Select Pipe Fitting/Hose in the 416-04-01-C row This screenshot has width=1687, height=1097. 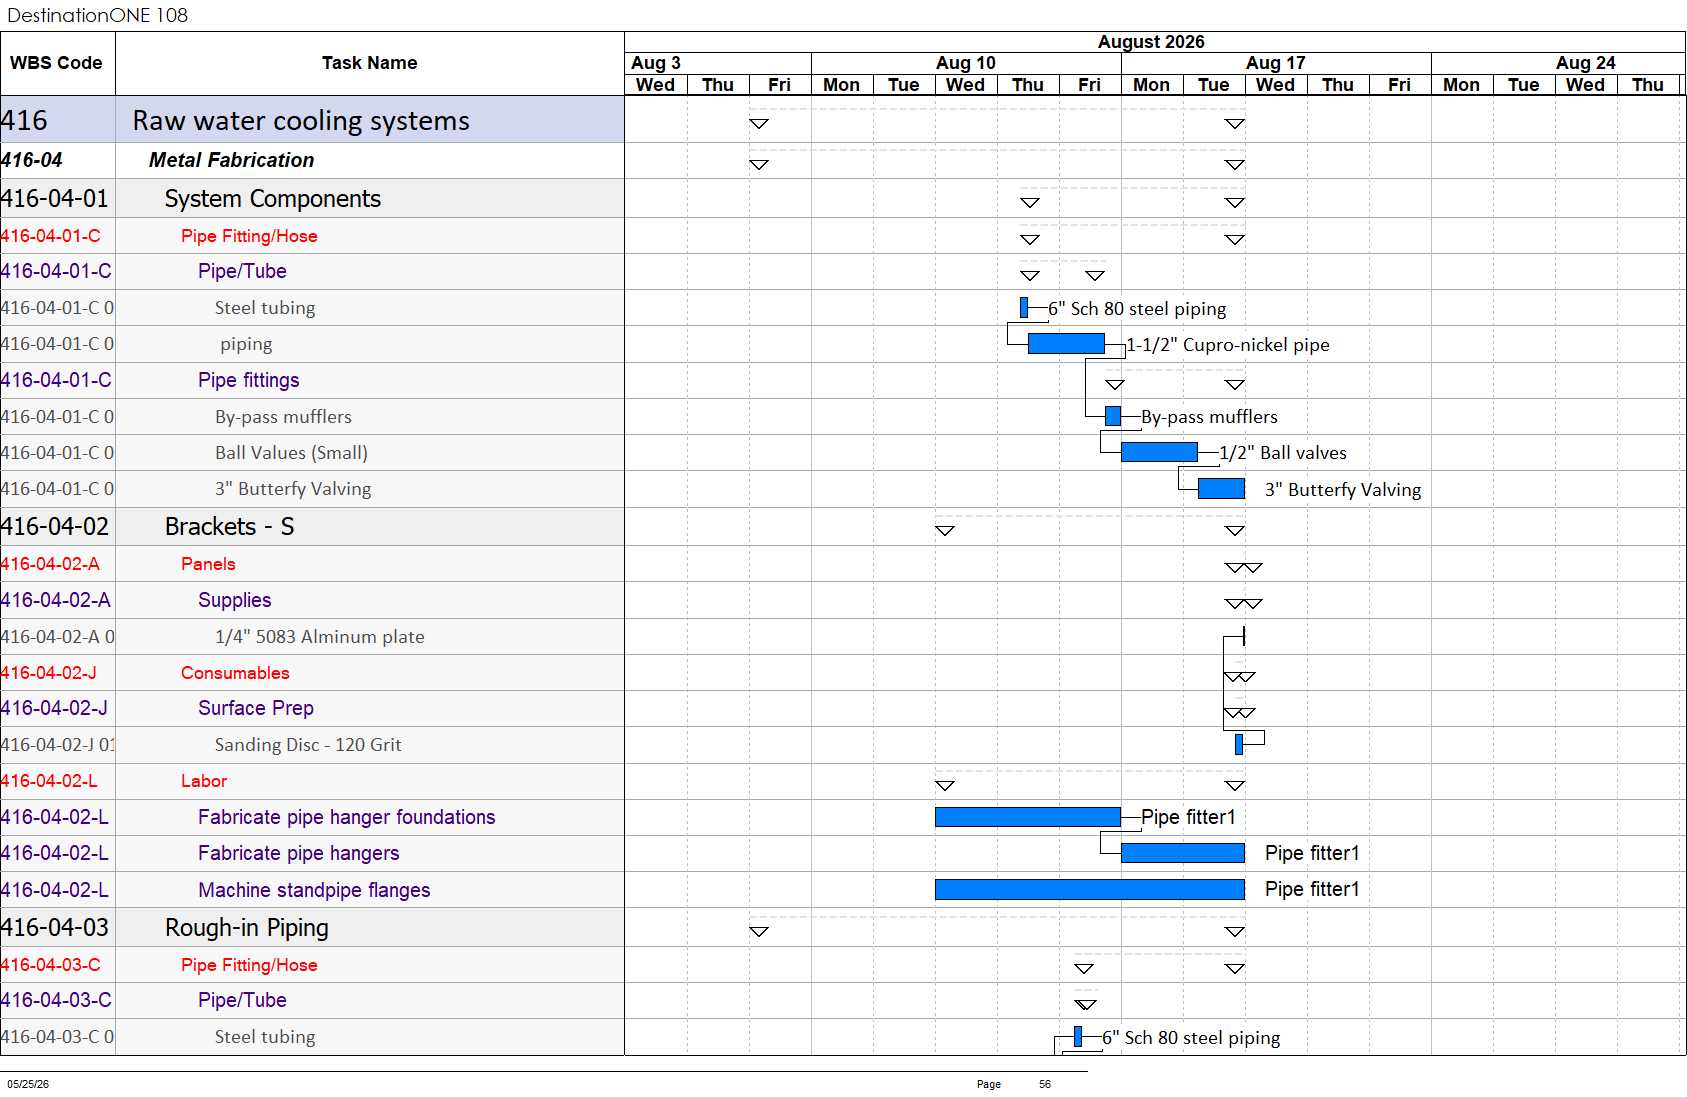[x=249, y=236]
